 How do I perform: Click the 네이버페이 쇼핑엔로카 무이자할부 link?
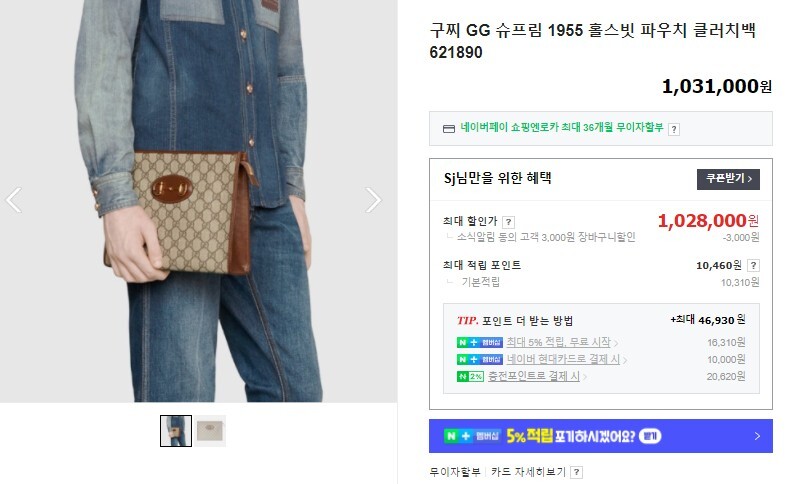pyautogui.click(x=562, y=128)
